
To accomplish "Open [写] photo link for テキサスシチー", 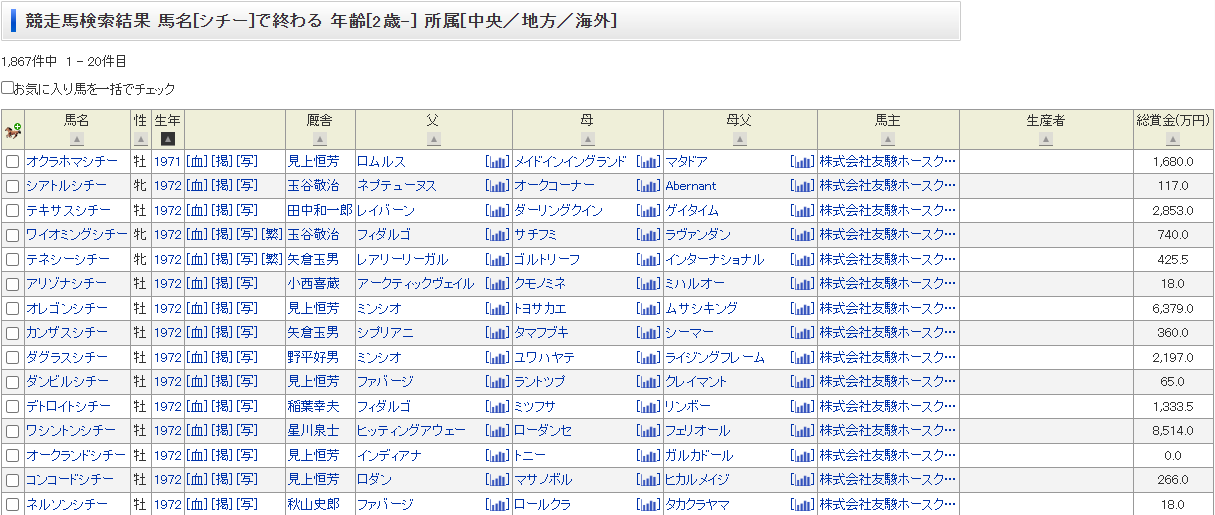I will click(247, 210).
